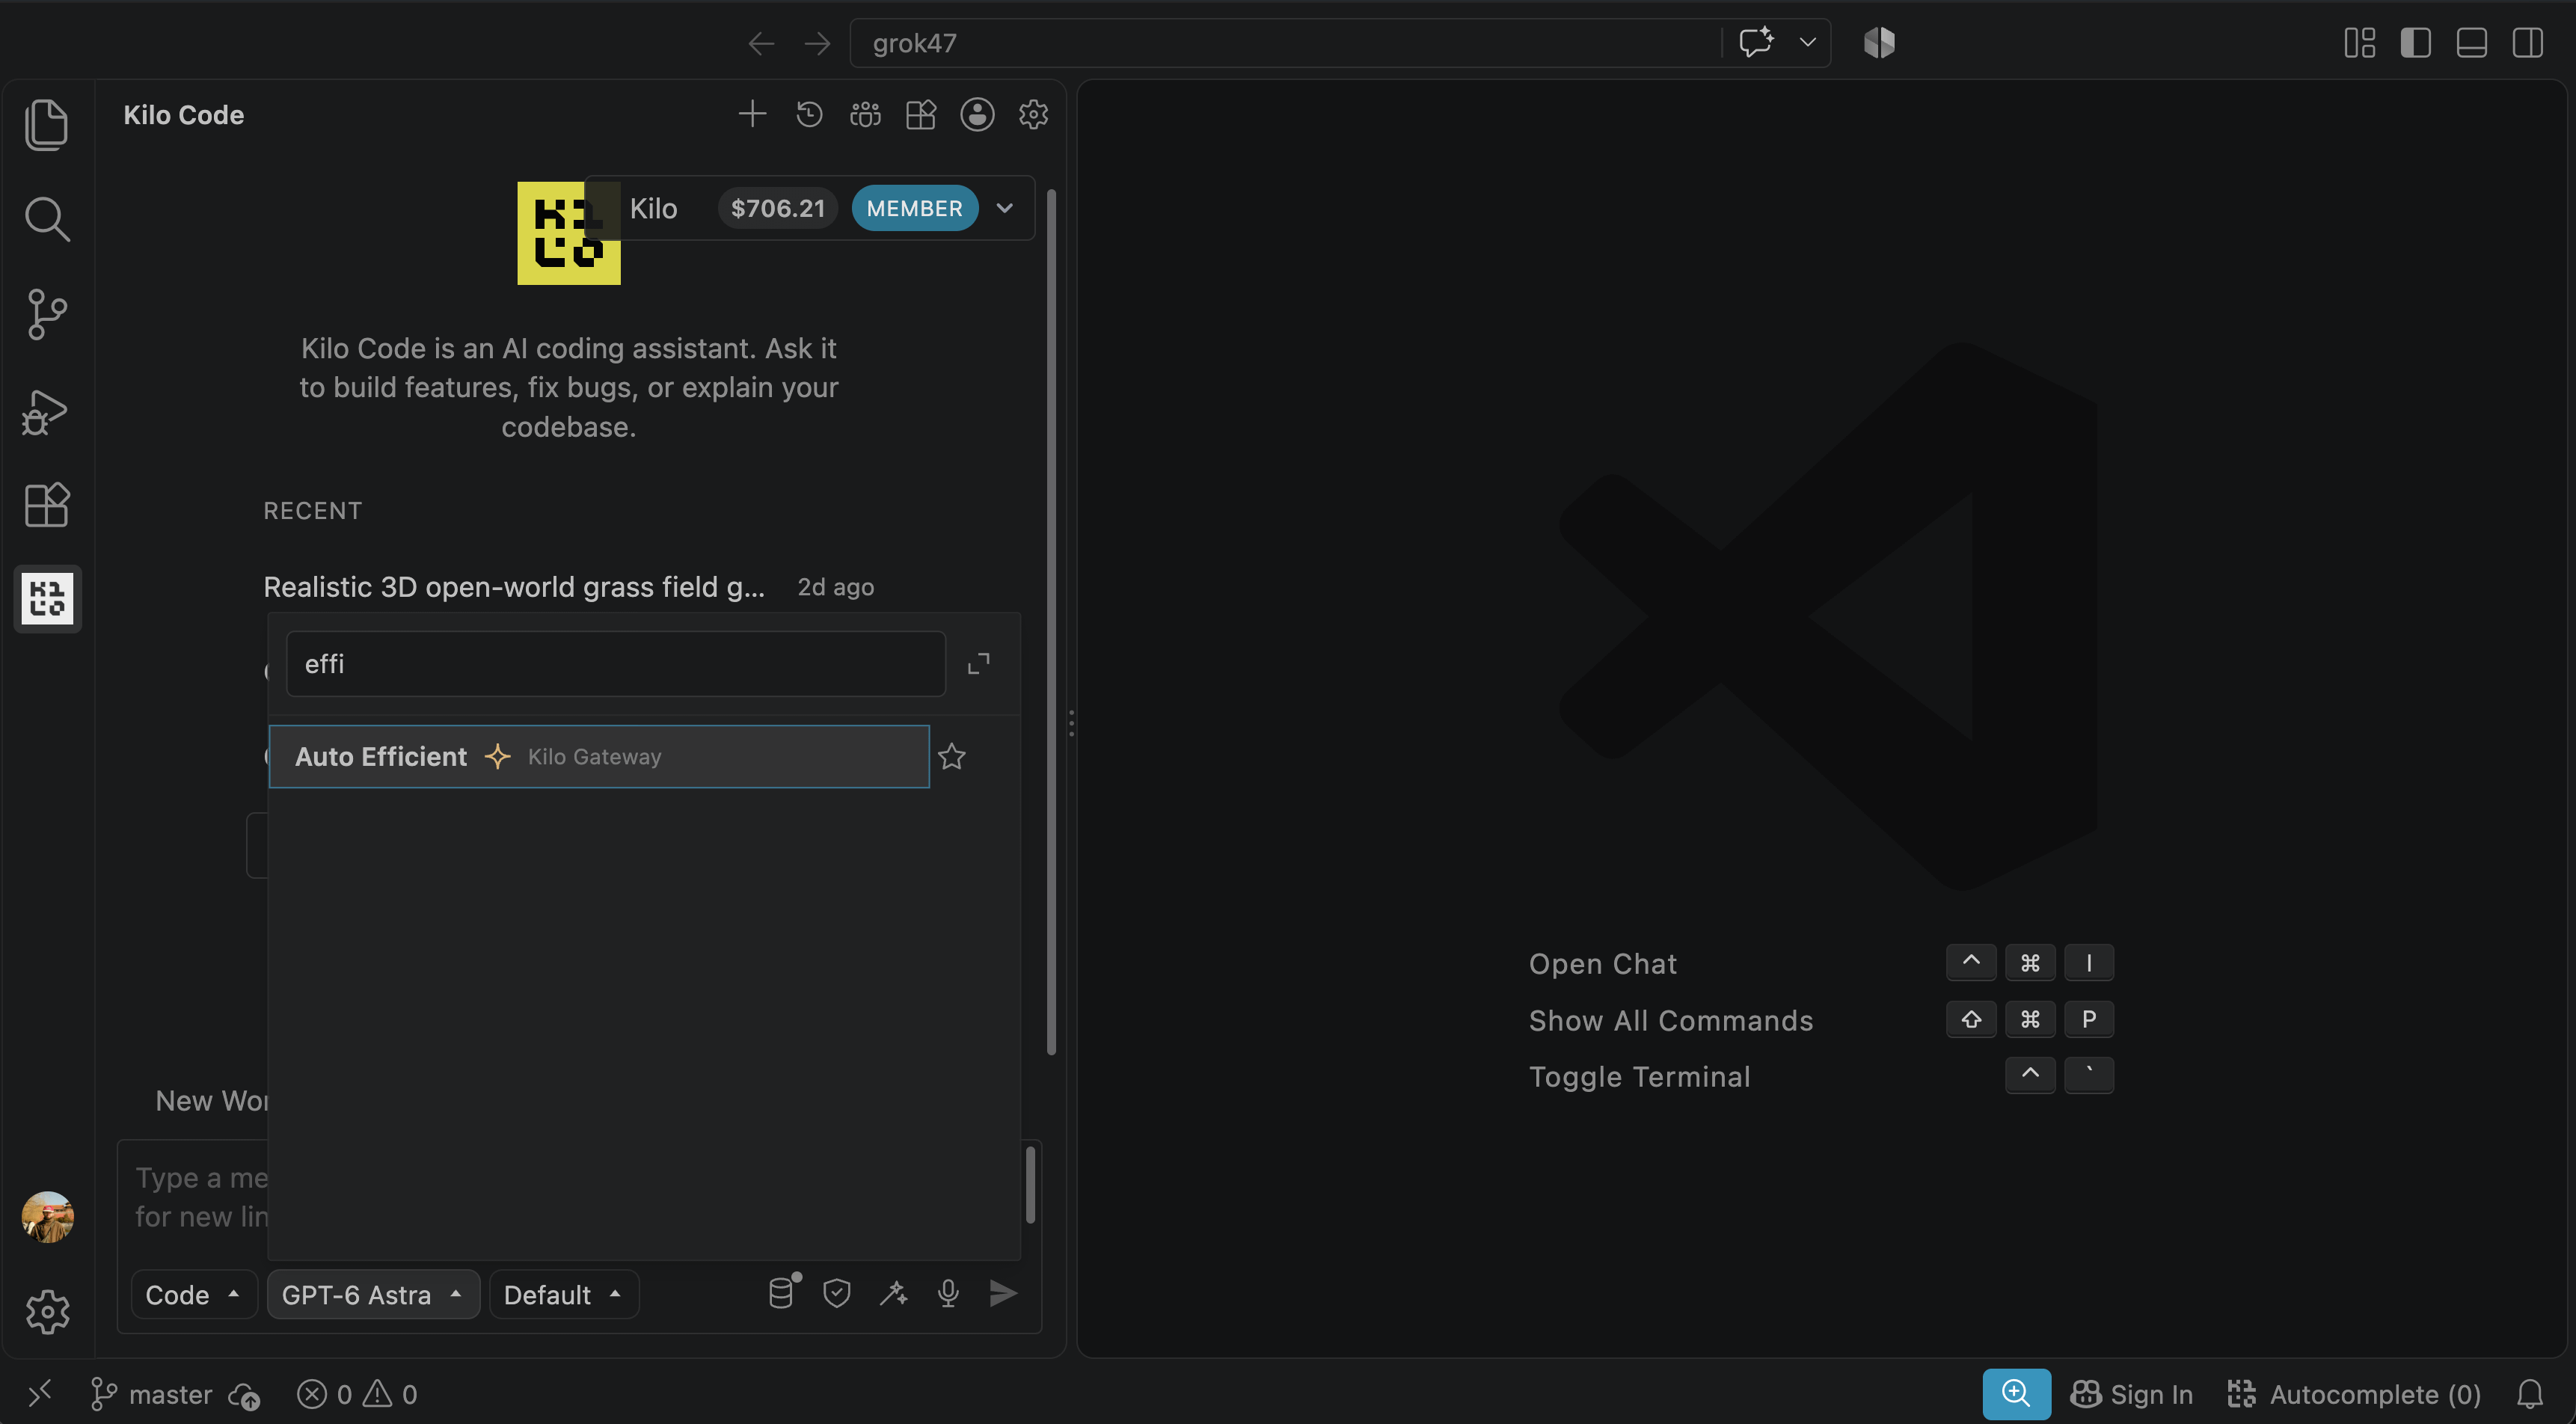Expand the Default profile dropdown
Image resolution: width=2576 pixels, height=1424 pixels.
[564, 1294]
